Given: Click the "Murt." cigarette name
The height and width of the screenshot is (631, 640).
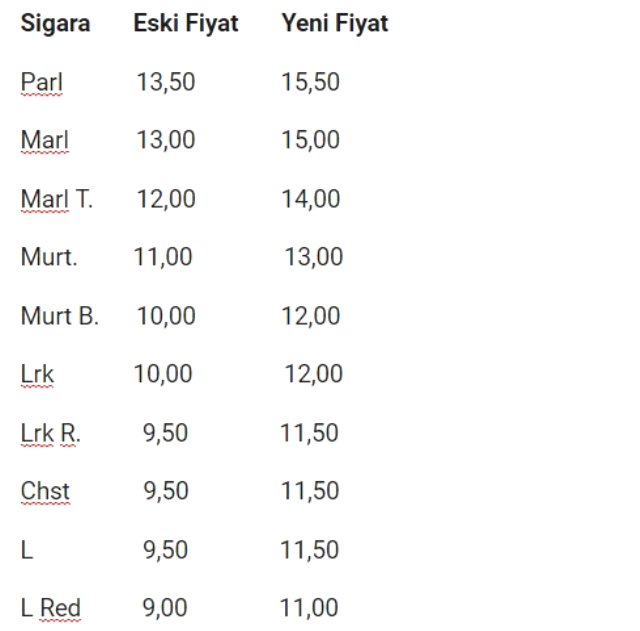Looking at the screenshot, I should (x=49, y=257).
